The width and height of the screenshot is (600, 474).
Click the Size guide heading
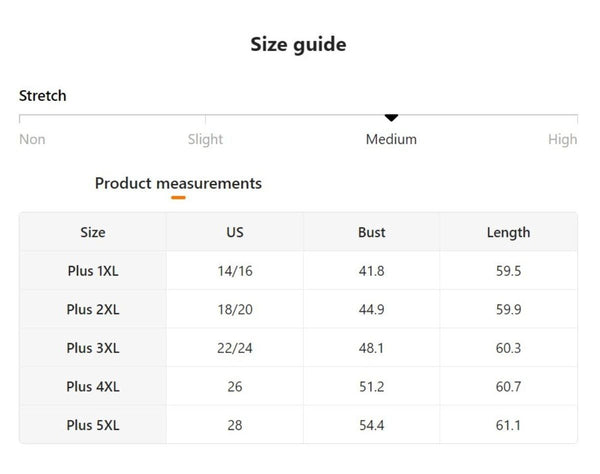click(x=298, y=44)
